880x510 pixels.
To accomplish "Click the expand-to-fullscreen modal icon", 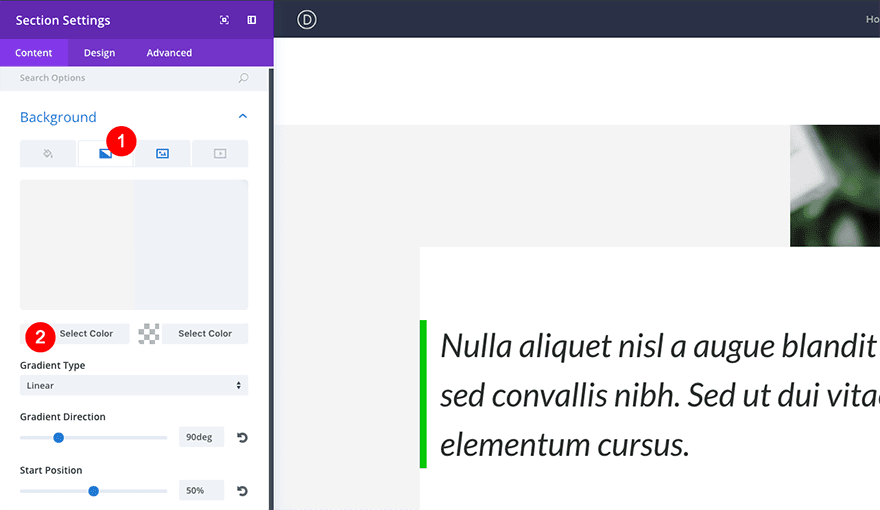I will (x=224, y=20).
